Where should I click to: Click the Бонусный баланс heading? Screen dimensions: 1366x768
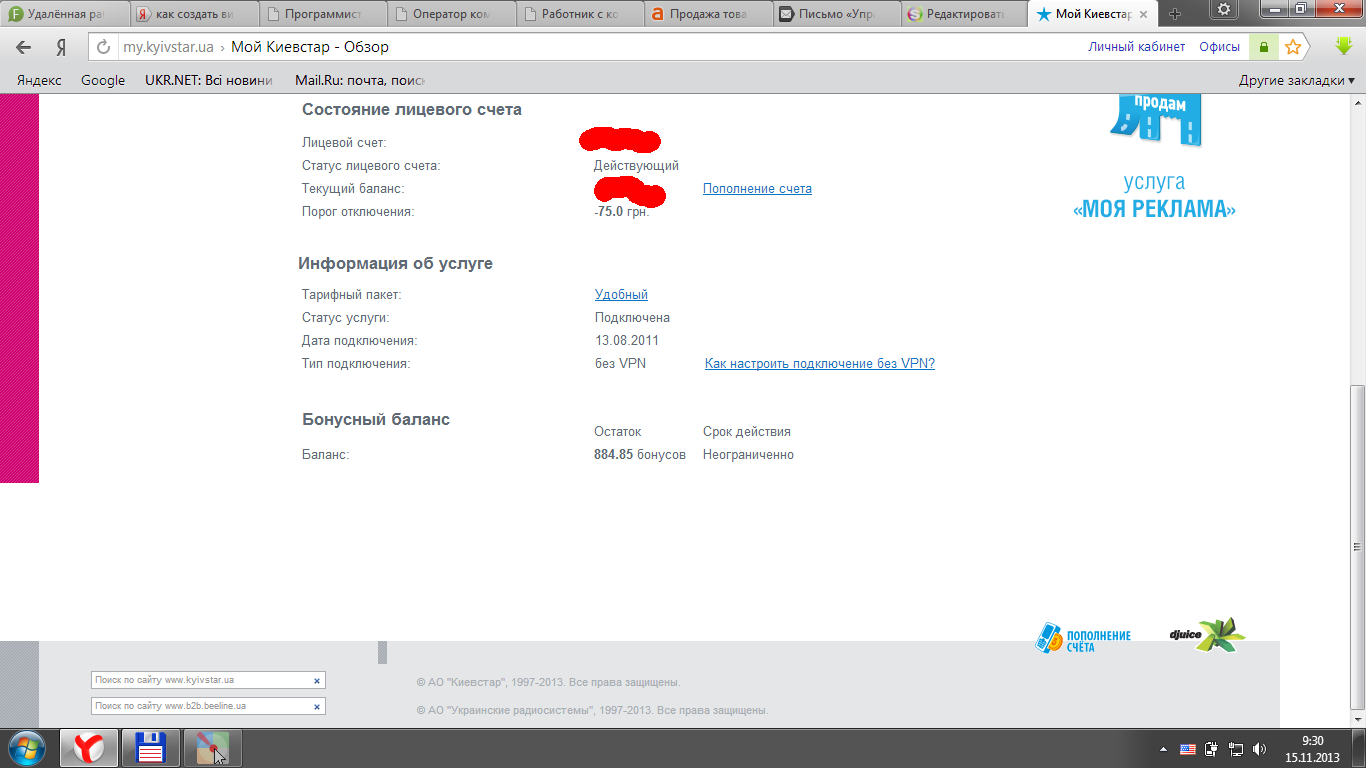pyautogui.click(x=376, y=419)
